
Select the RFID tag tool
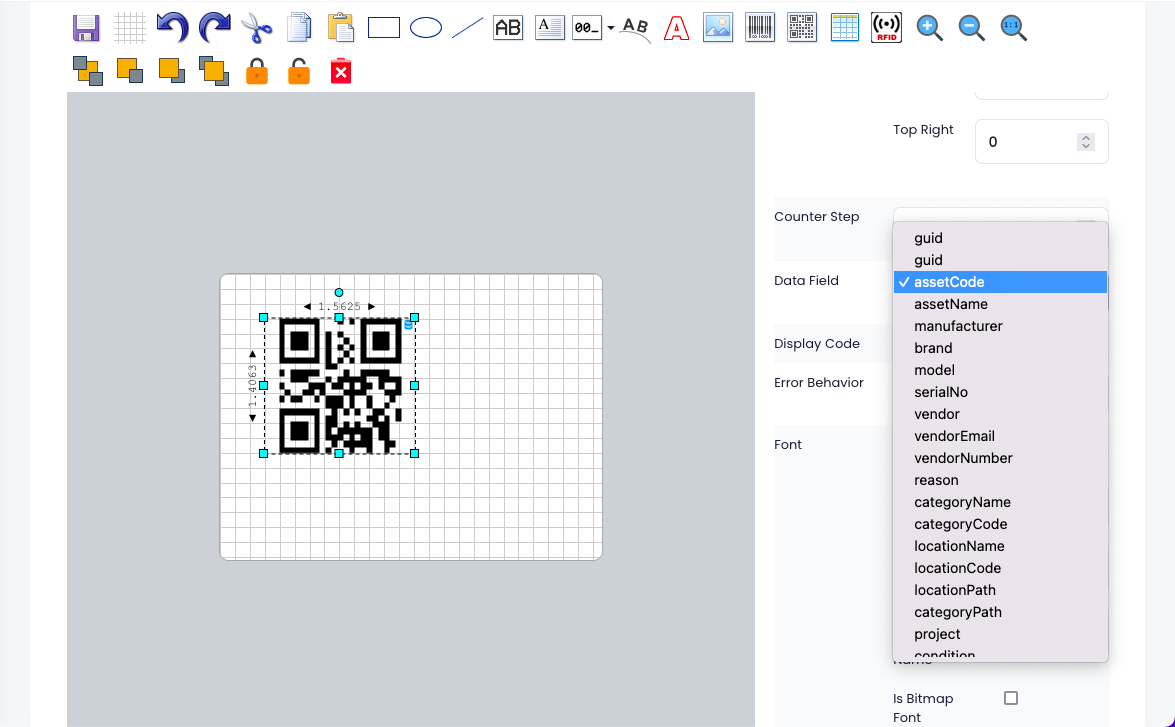pos(886,28)
